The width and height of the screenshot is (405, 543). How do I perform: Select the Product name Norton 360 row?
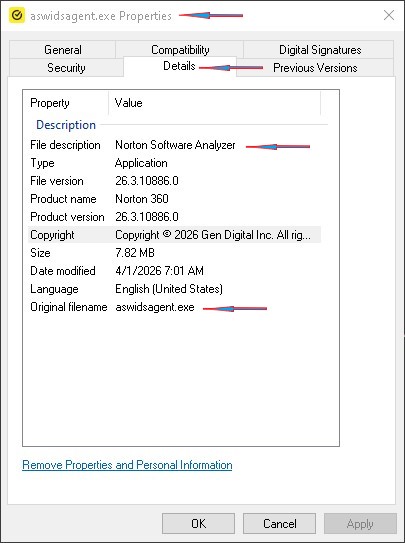tap(174, 199)
